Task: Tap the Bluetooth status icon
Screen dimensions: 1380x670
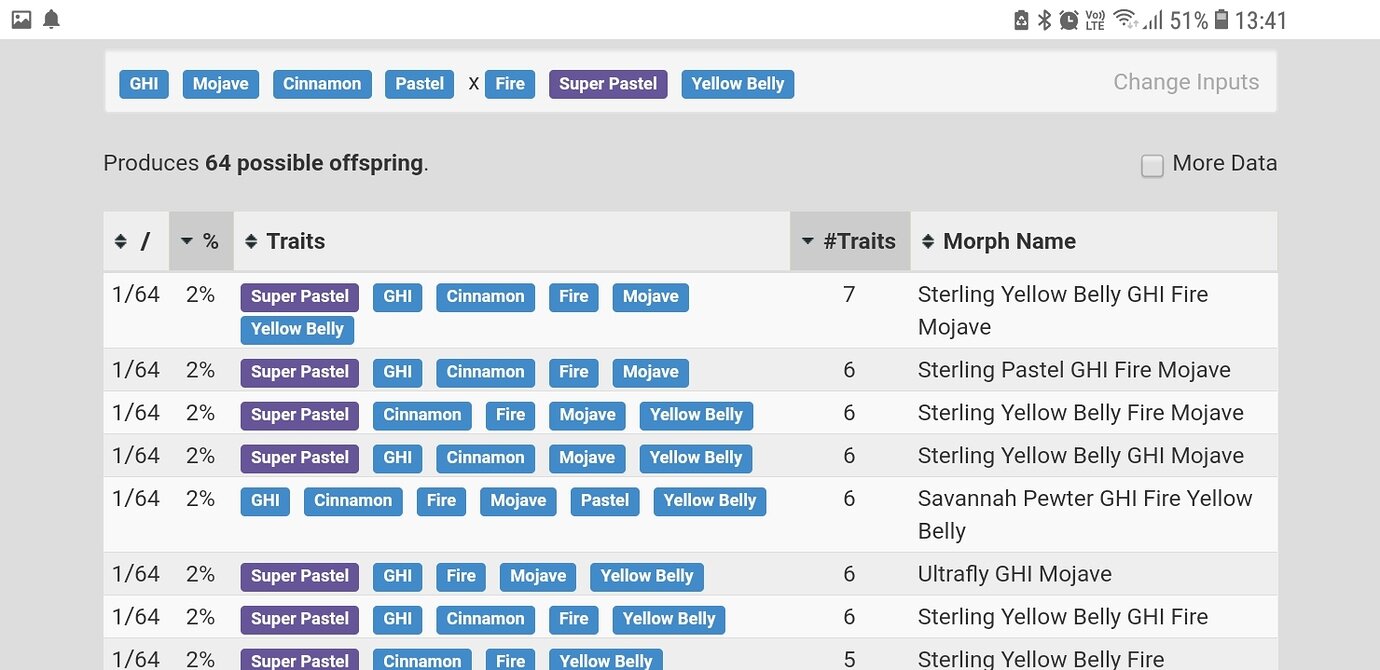Action: click(1044, 19)
